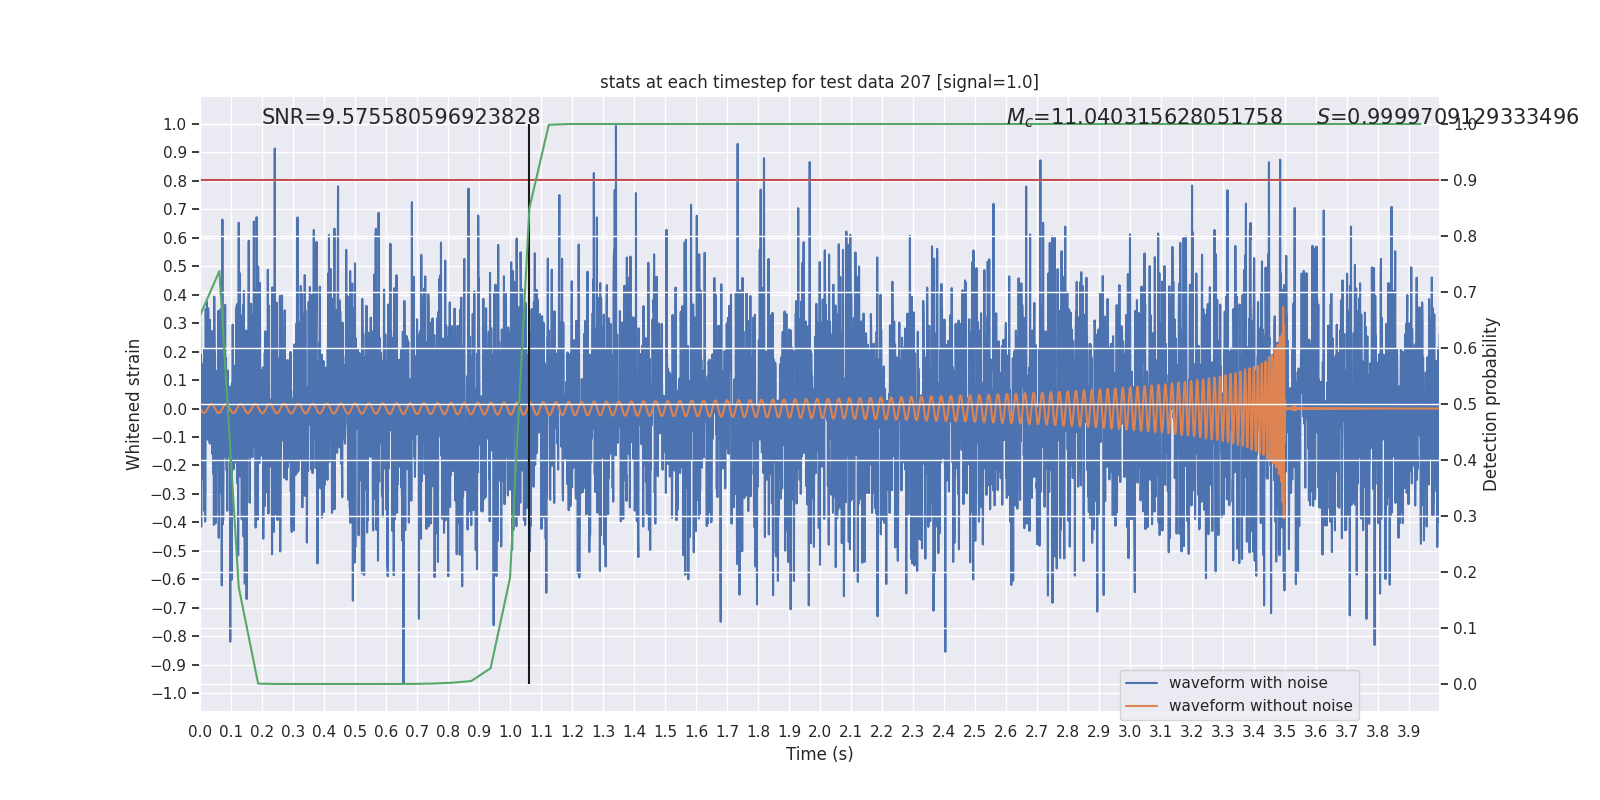This screenshot has width=1600, height=800.
Task: Select the SNR=9.575580596923828 annotation
Action: pos(401,117)
